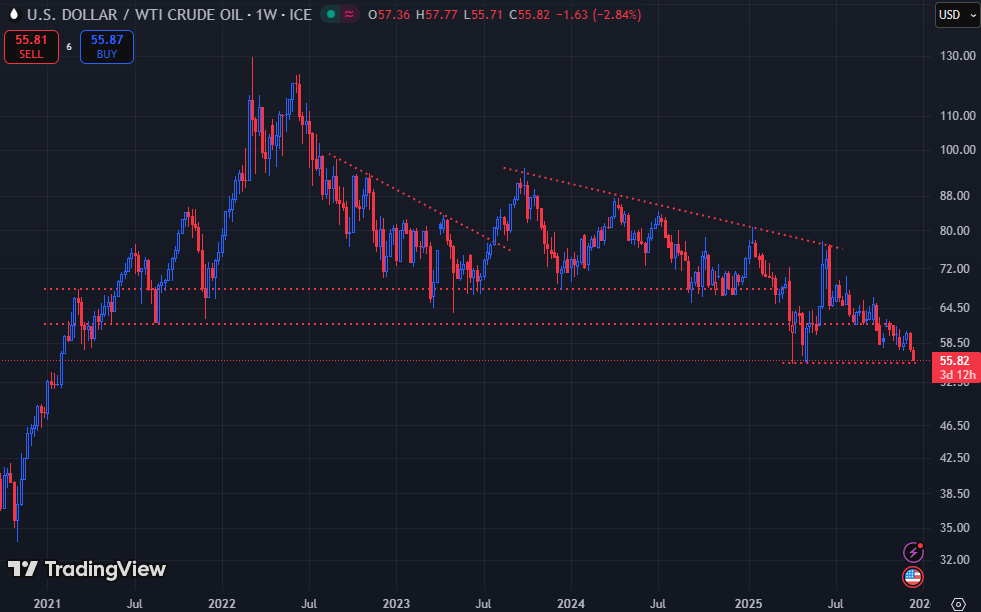Click the open value O57.36
Viewport: 981px width, 612px height.
coord(389,14)
